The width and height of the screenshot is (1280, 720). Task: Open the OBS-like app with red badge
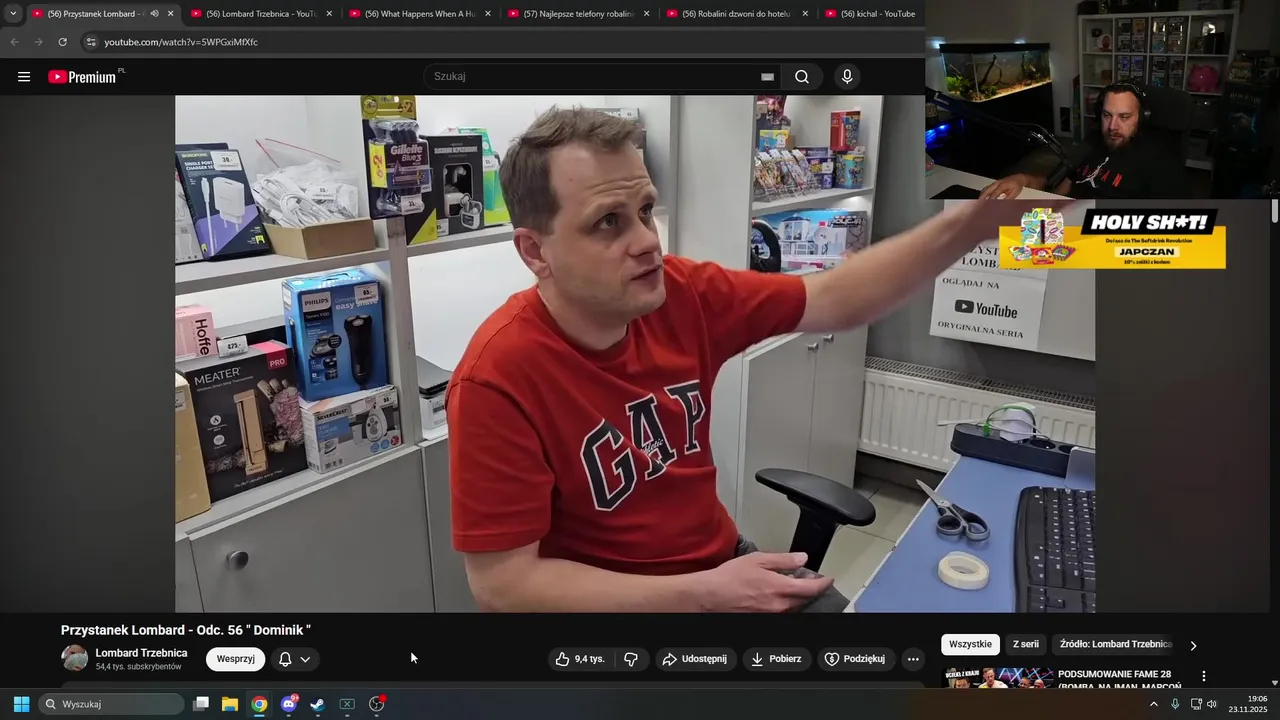pos(377,704)
